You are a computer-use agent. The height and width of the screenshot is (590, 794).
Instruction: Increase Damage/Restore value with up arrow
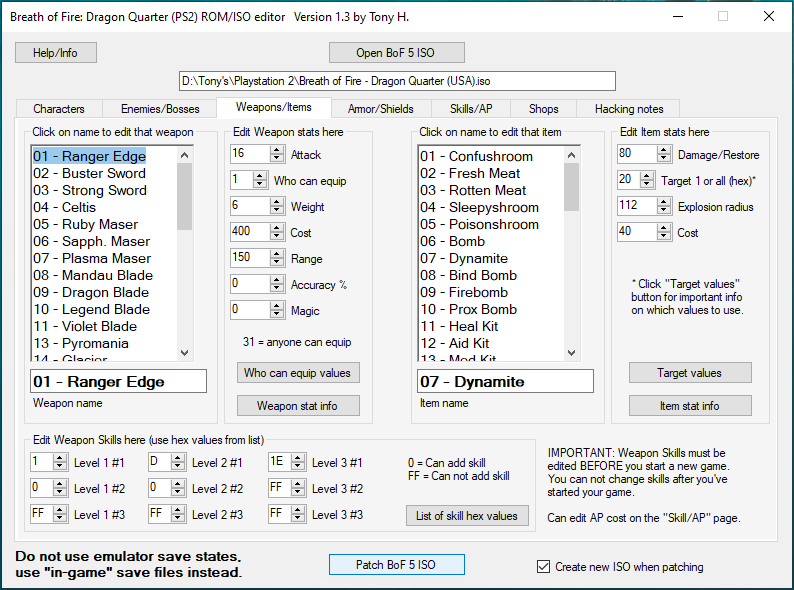click(x=664, y=150)
